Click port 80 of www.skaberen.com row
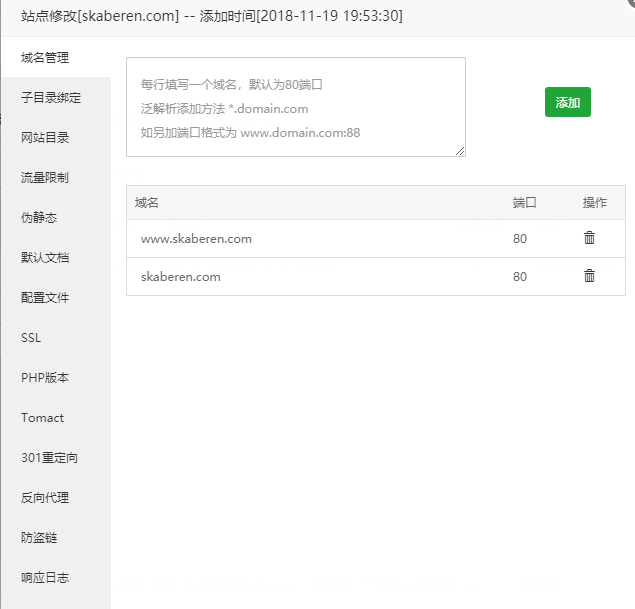635x609 pixels. pos(520,239)
